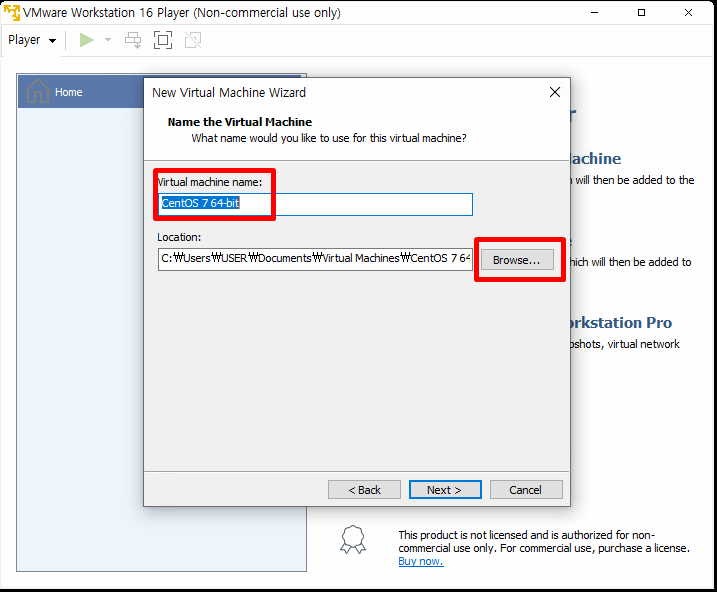Click the Next > button
Image resolution: width=717 pixels, height=592 pixels.
[x=445, y=490]
